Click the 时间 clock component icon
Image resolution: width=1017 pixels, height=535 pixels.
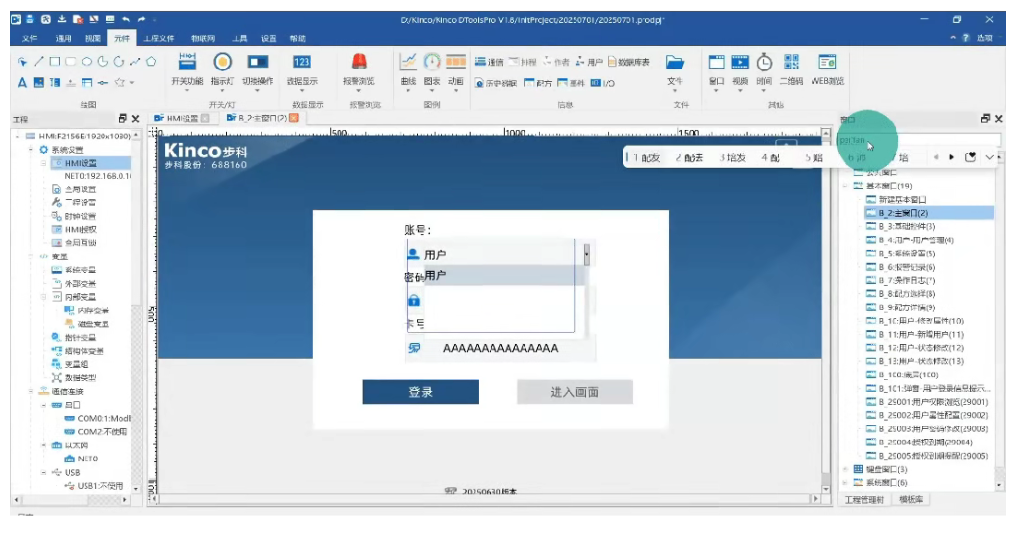(x=764, y=62)
